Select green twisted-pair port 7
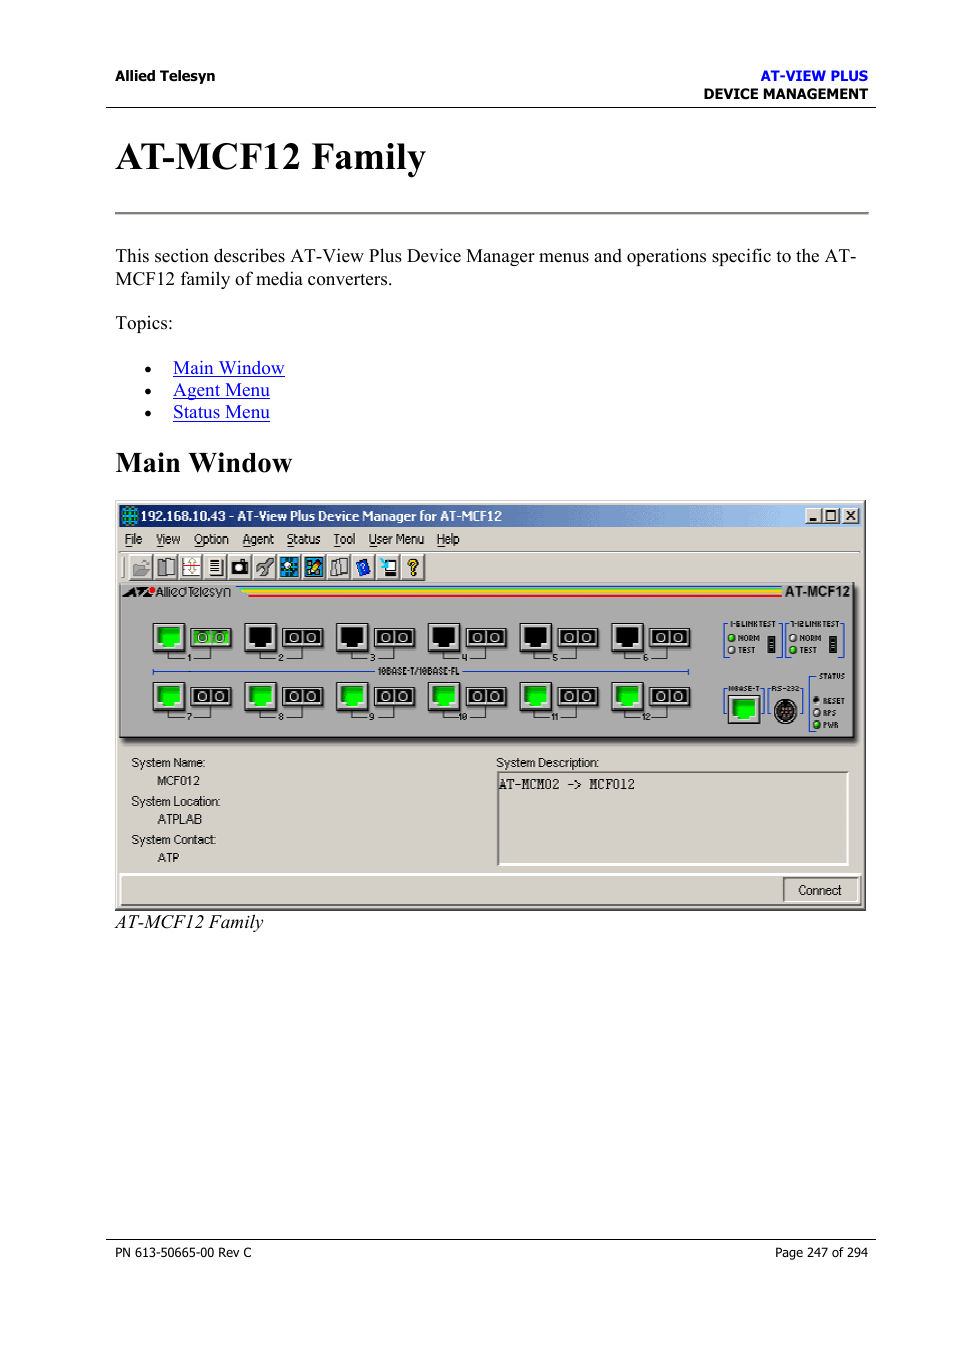The width and height of the screenshot is (954, 1351). pos(169,696)
